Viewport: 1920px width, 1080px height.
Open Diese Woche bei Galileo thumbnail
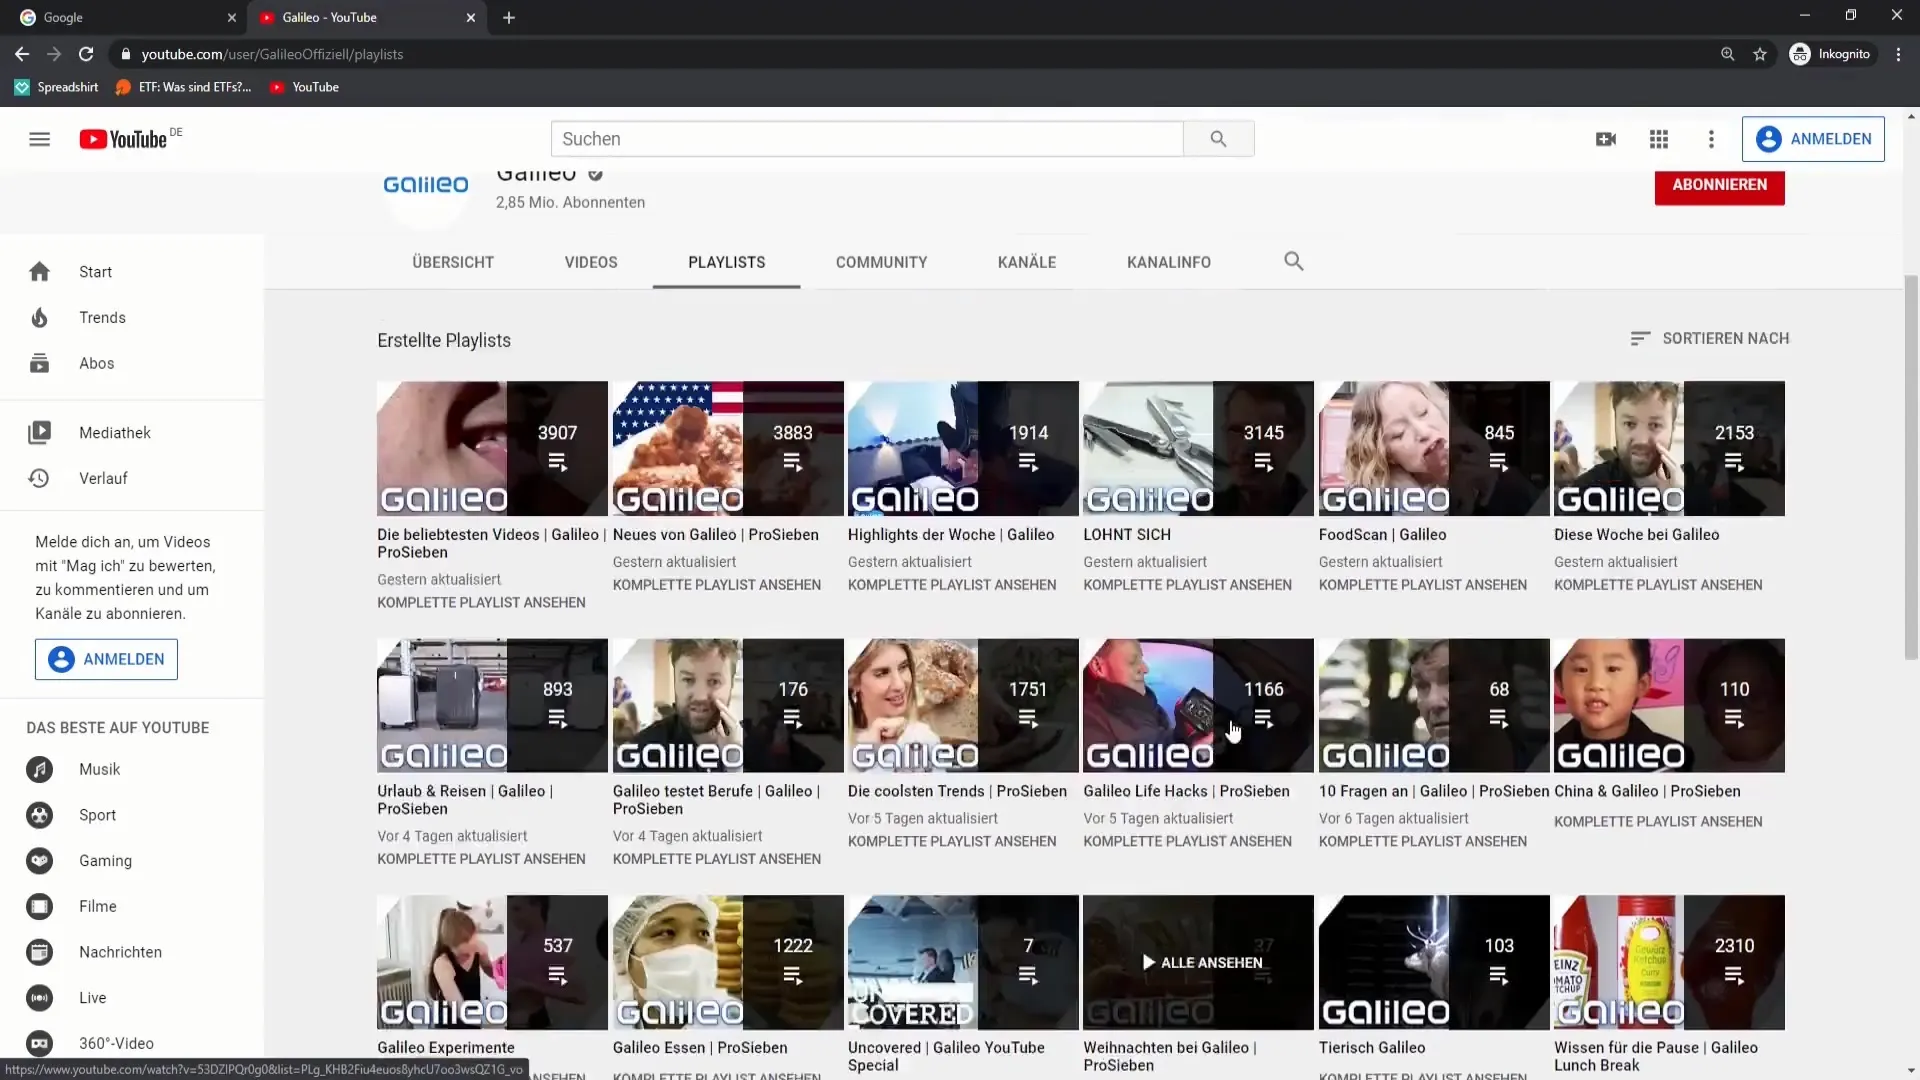click(1669, 448)
